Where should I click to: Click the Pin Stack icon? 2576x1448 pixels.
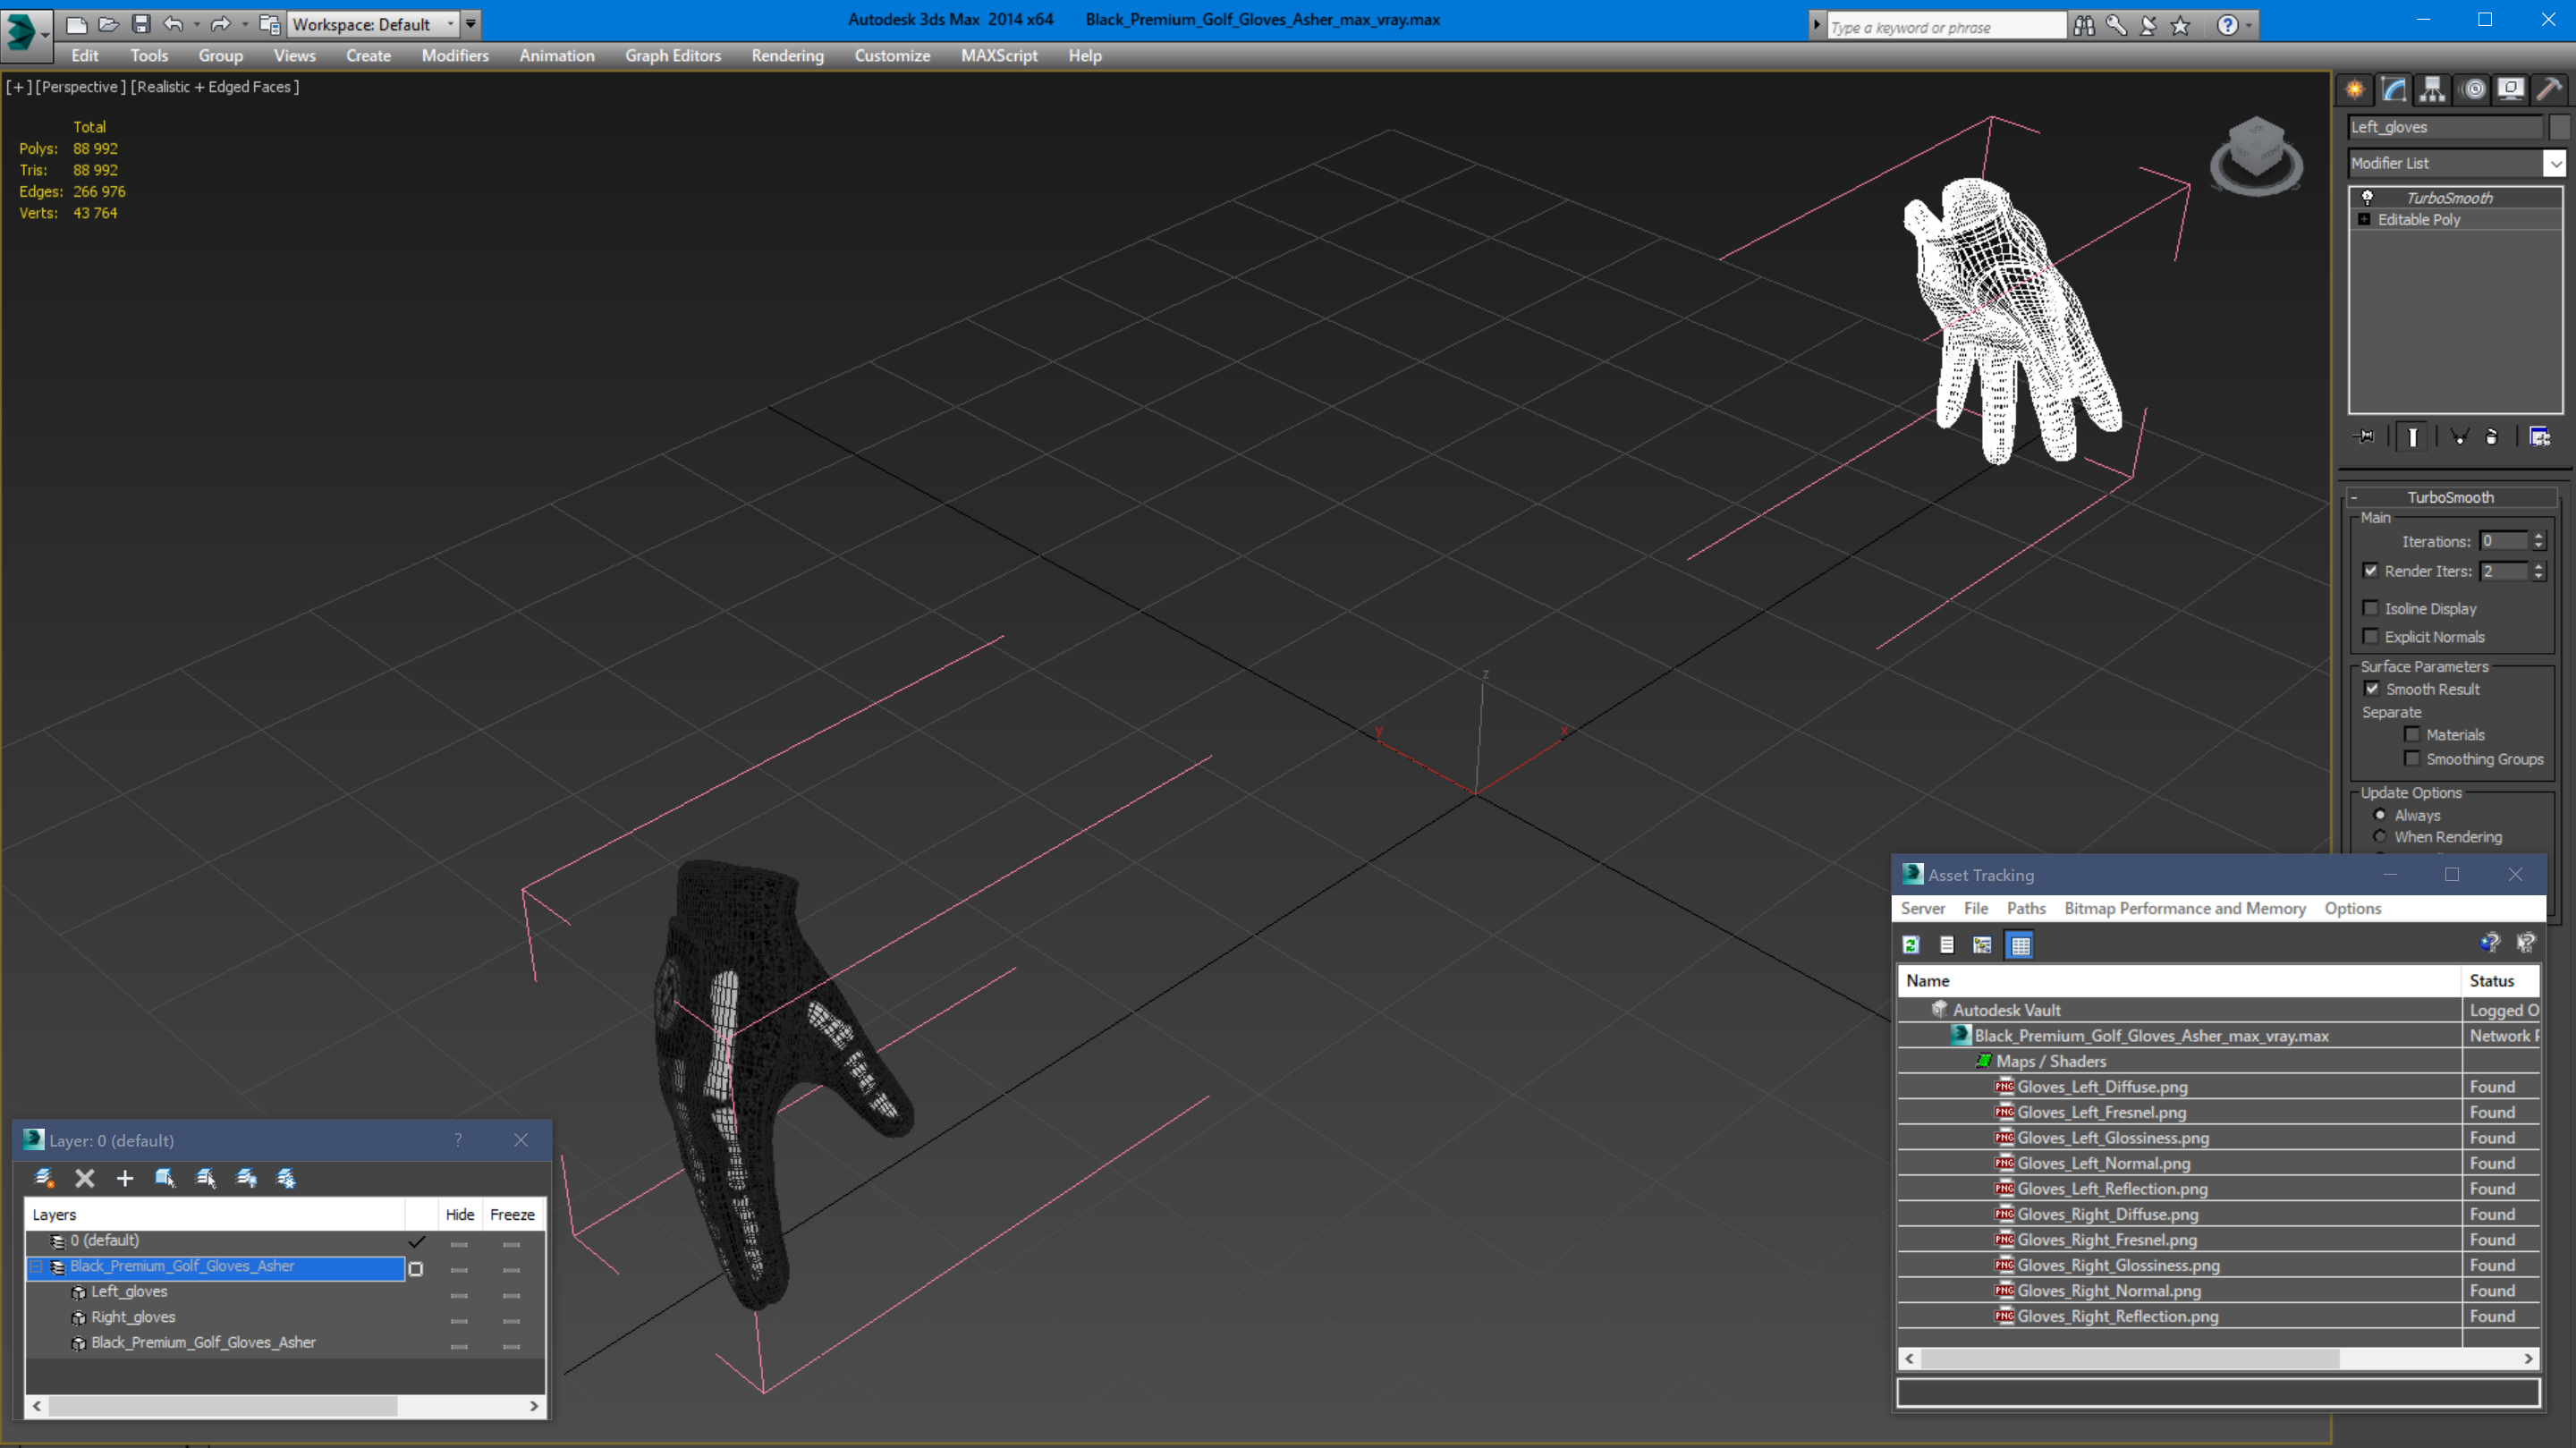2365,436
